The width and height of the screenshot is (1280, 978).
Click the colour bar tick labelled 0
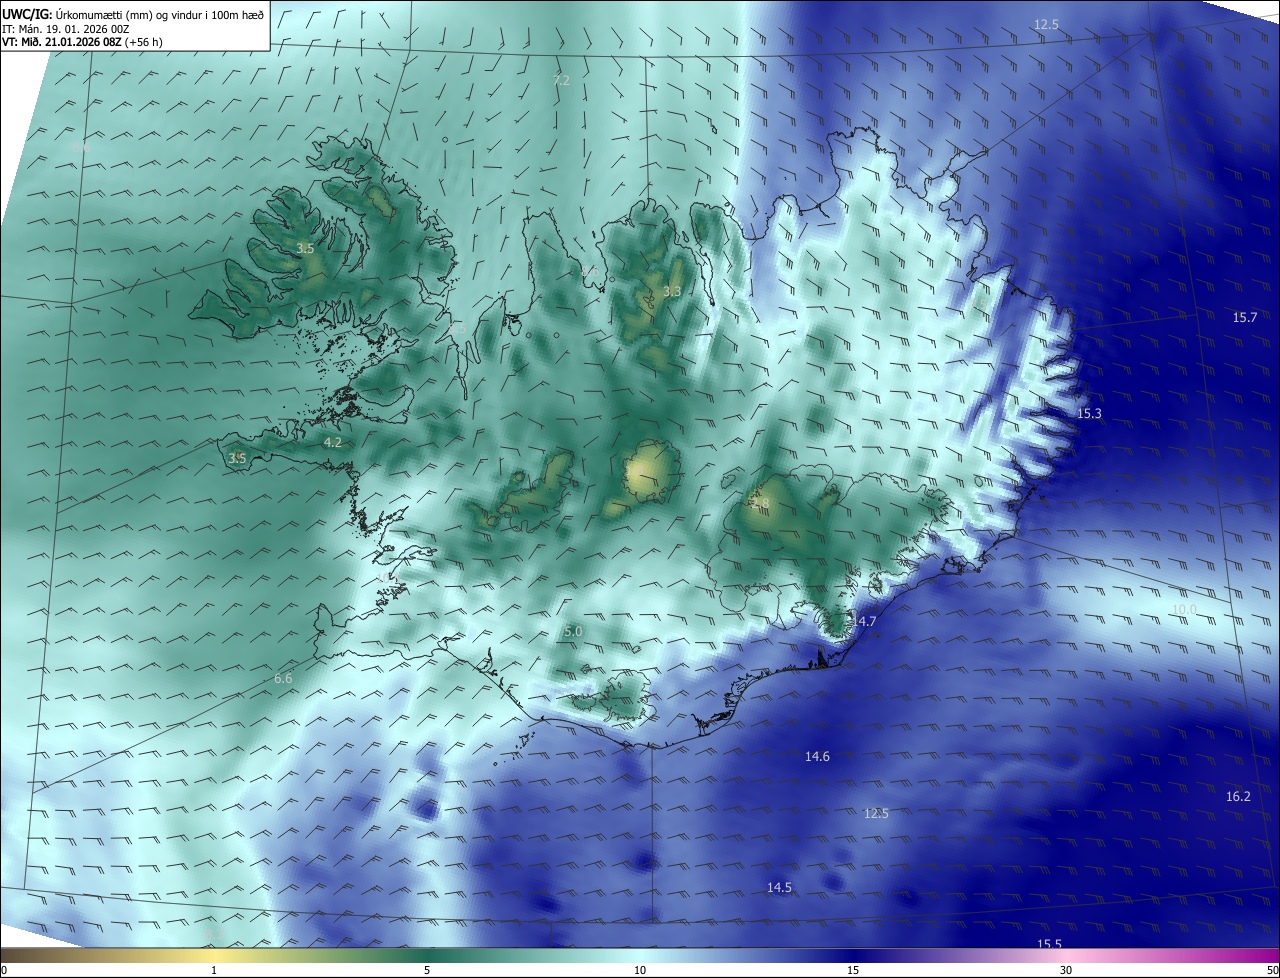point(4,970)
